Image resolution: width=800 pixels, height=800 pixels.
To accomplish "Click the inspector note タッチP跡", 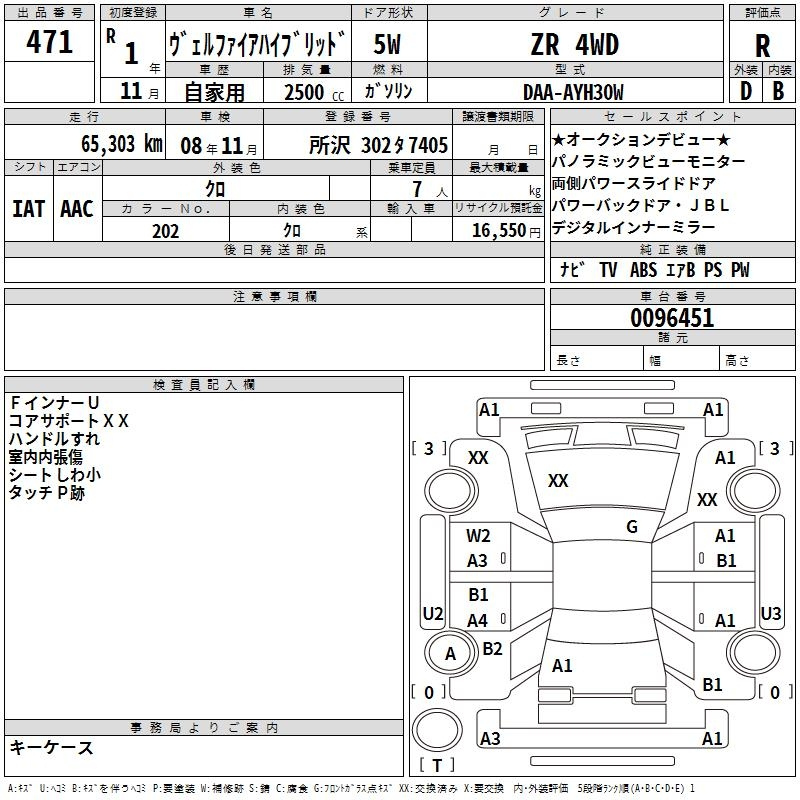I will coord(47,492).
